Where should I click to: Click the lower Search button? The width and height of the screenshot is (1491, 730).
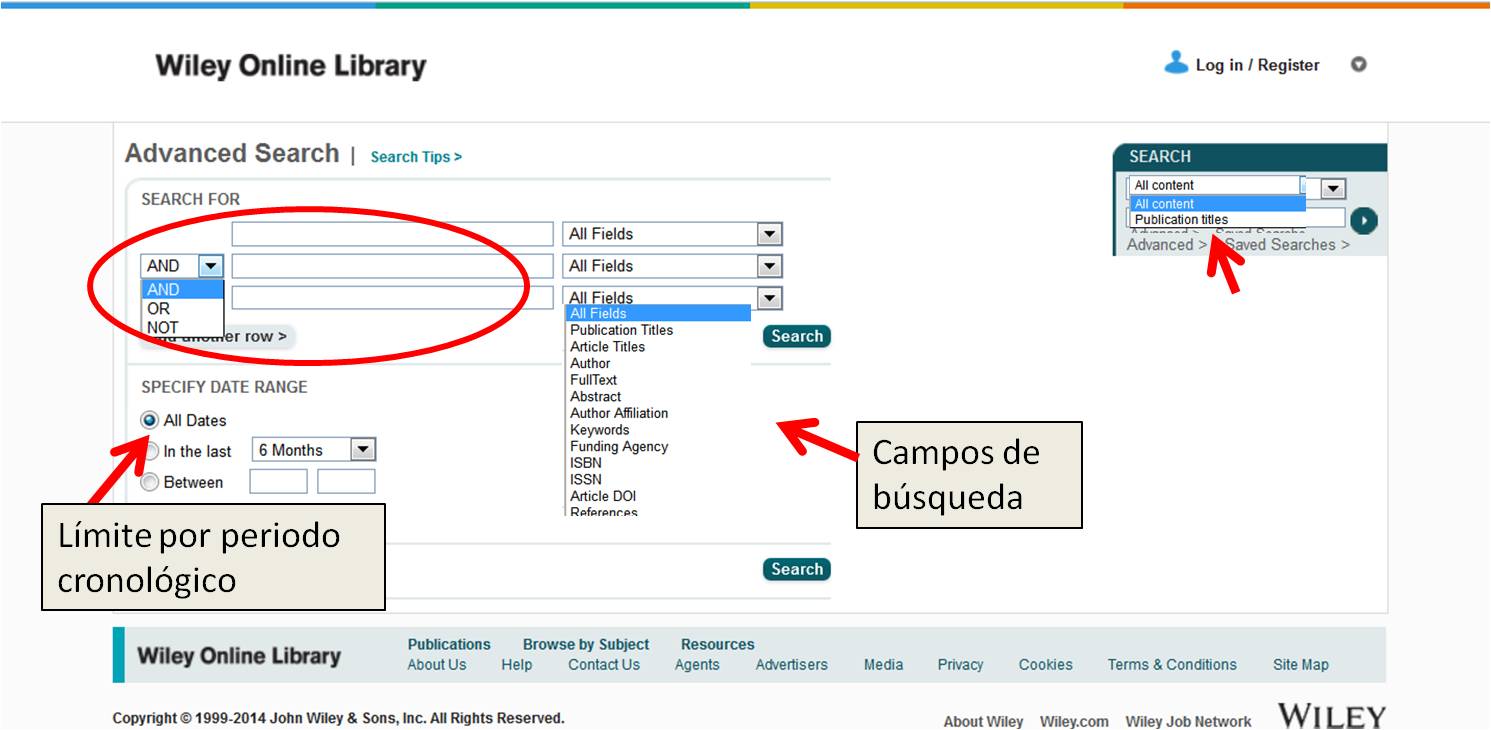[797, 569]
